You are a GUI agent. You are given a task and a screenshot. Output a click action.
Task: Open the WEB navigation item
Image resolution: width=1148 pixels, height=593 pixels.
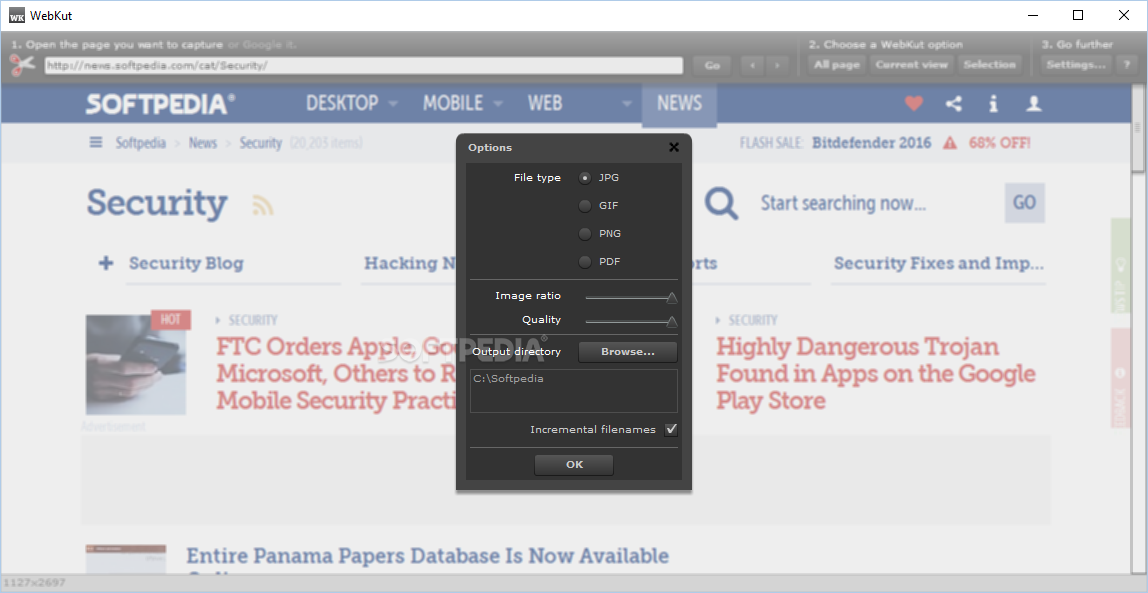(545, 103)
